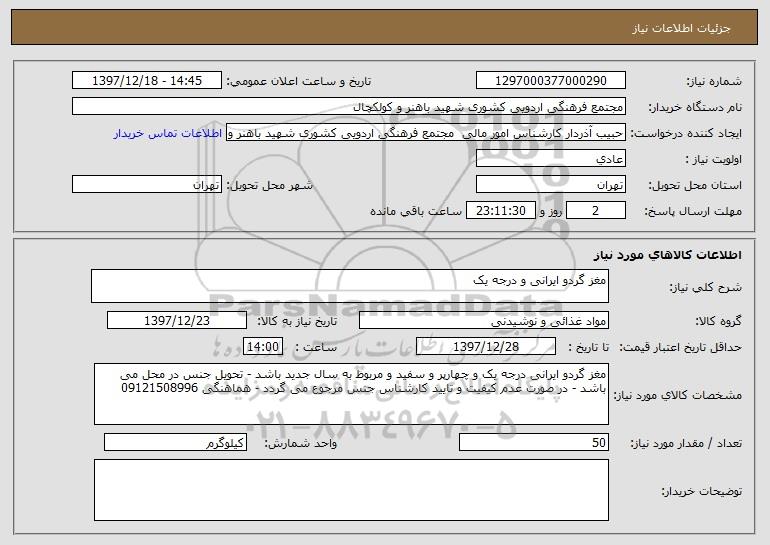Click the مهلت ارسال پاسخ label
The width and height of the screenshot is (770, 545).
(693, 211)
